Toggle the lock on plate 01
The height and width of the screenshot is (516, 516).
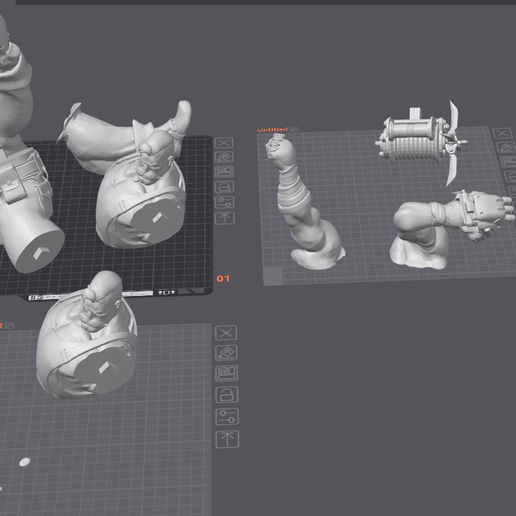(x=225, y=187)
